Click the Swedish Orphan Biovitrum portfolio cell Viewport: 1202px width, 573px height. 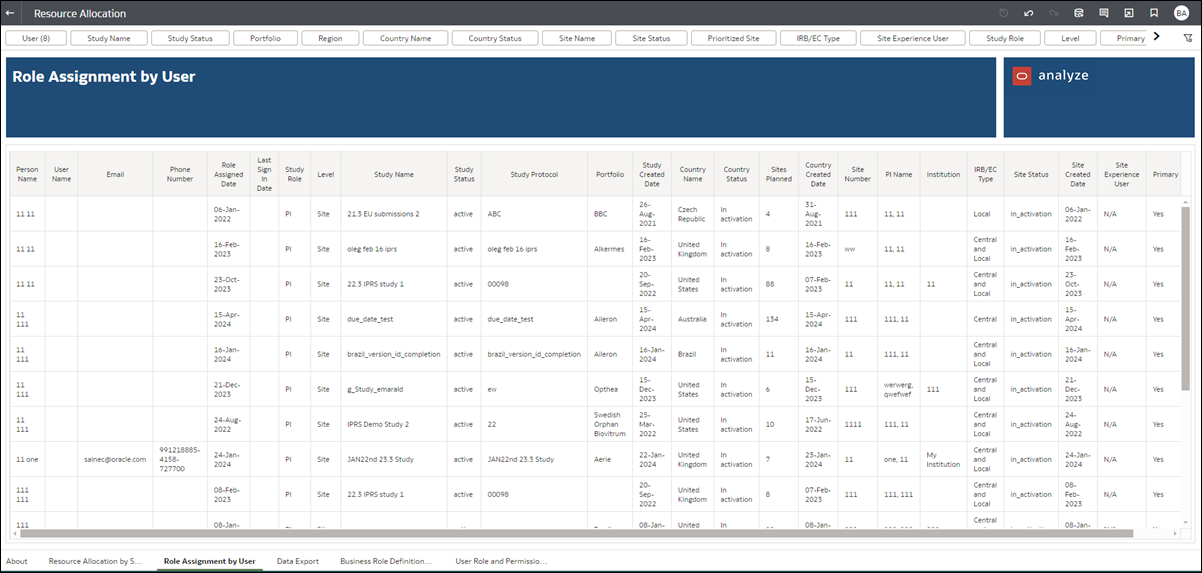click(x=611, y=424)
